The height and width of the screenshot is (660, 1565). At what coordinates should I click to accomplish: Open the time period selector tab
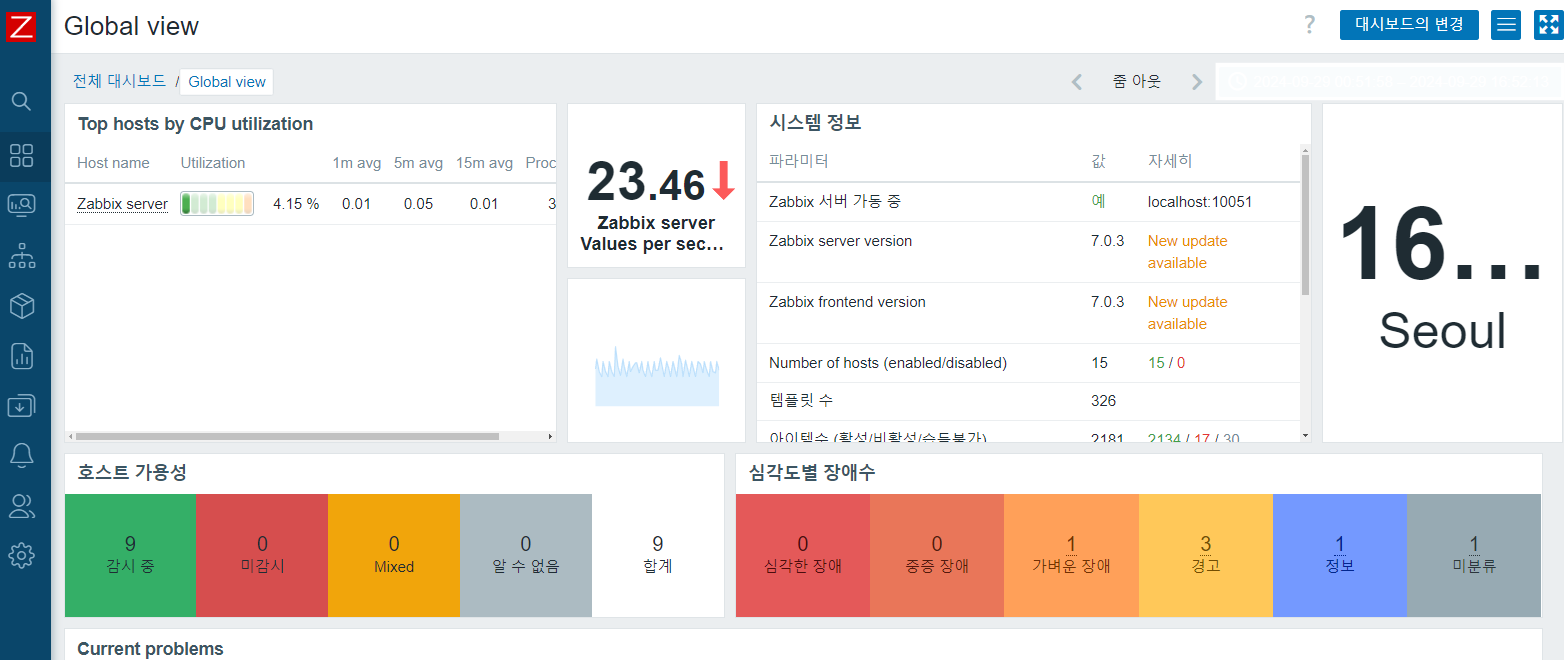coord(1388,82)
